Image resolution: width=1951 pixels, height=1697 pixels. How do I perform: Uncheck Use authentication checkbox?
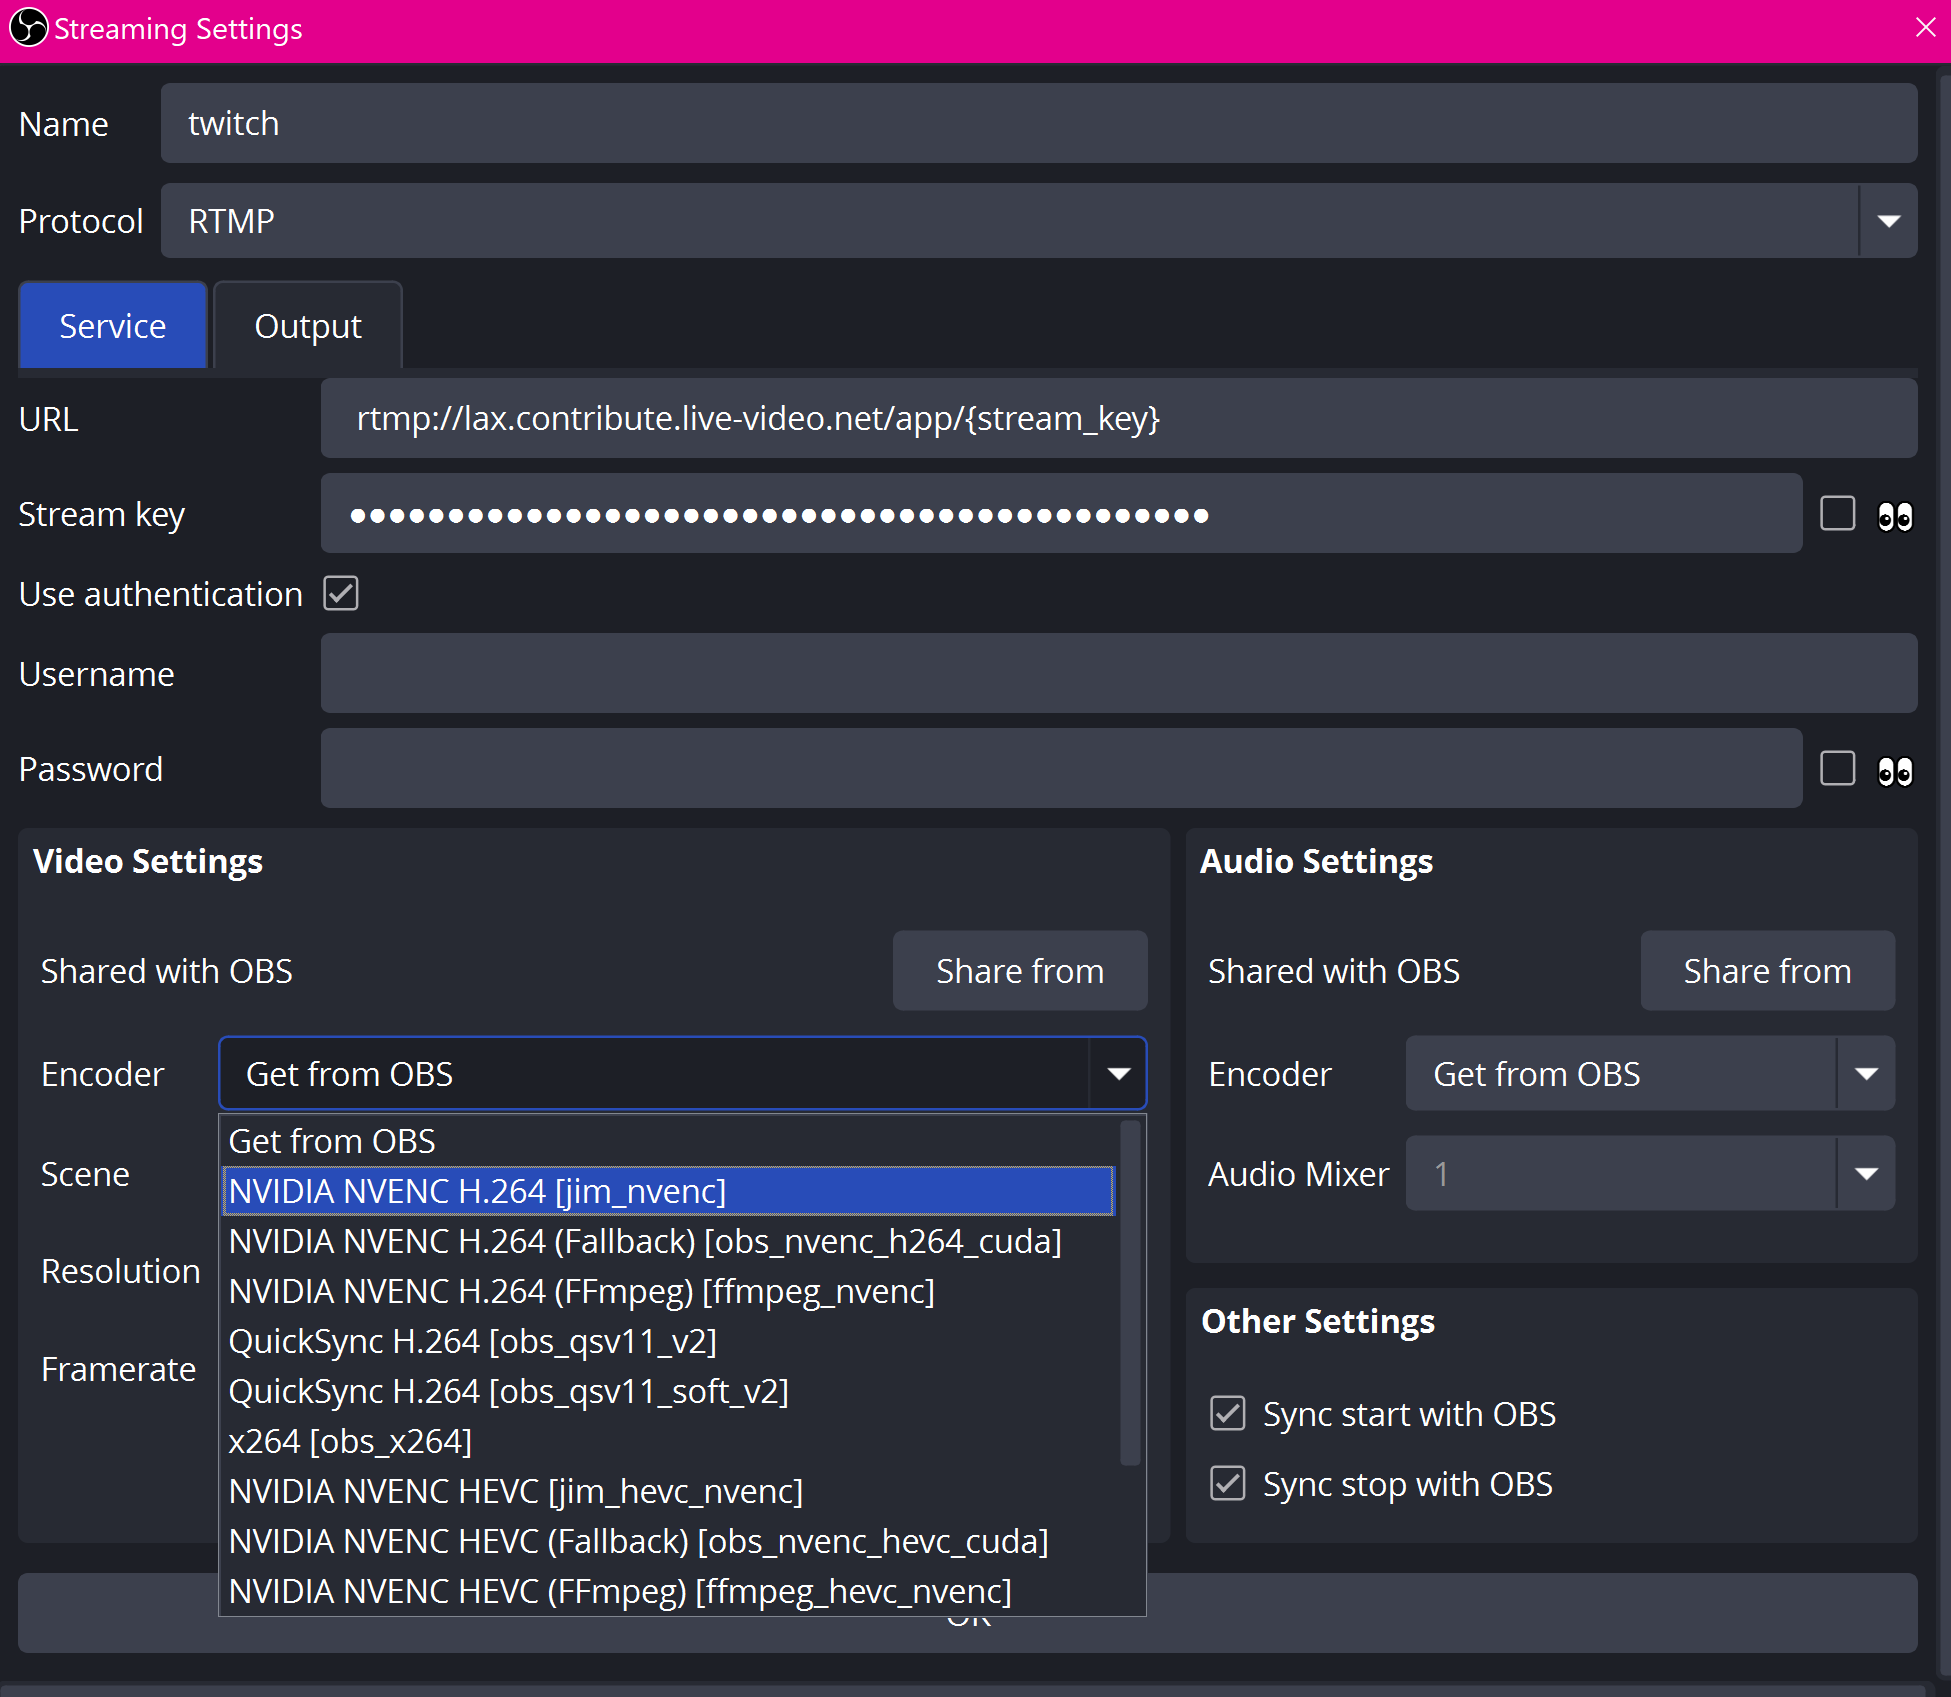[x=341, y=593]
